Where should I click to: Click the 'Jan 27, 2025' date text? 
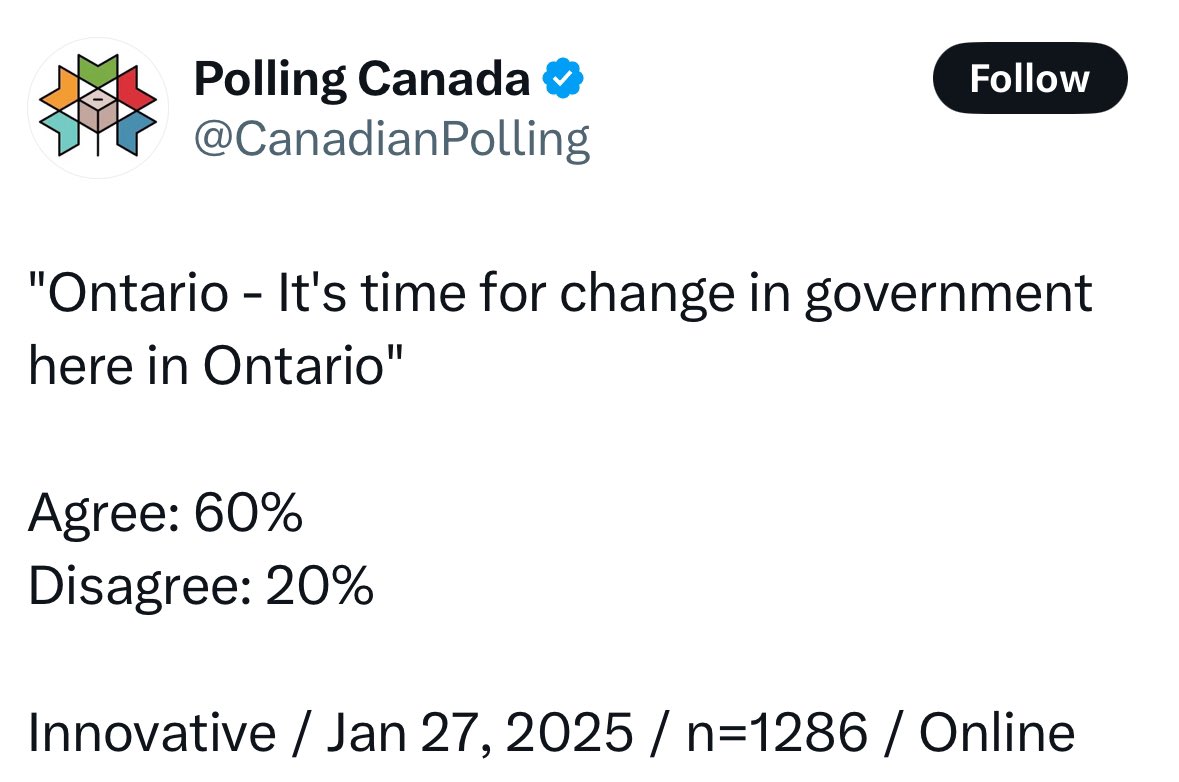click(480, 732)
